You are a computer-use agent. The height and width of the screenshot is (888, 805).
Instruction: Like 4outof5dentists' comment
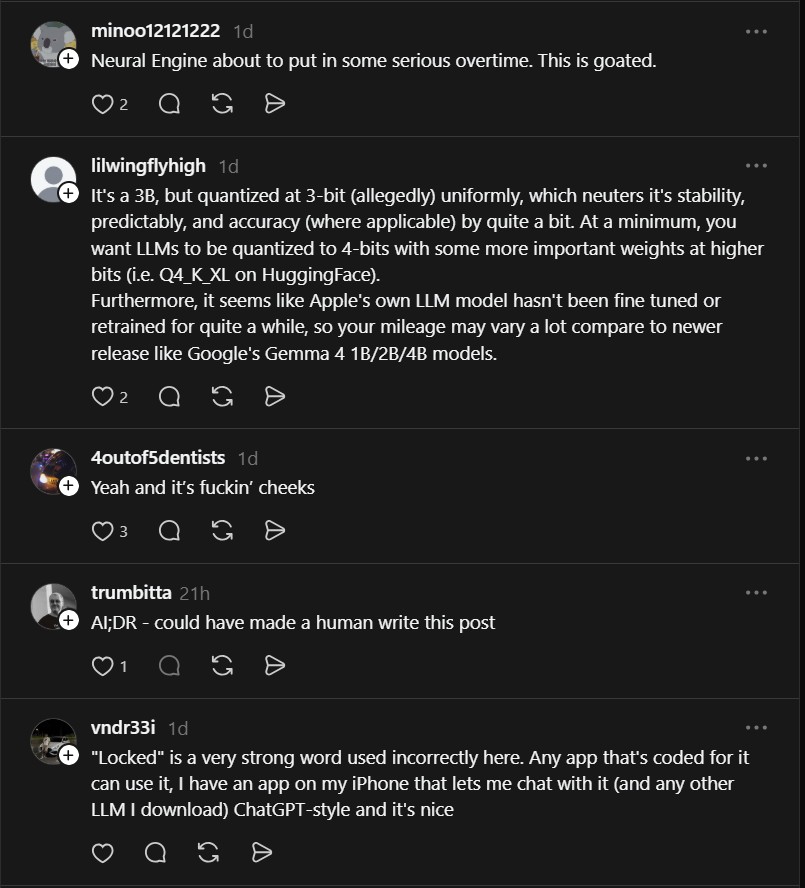click(103, 530)
